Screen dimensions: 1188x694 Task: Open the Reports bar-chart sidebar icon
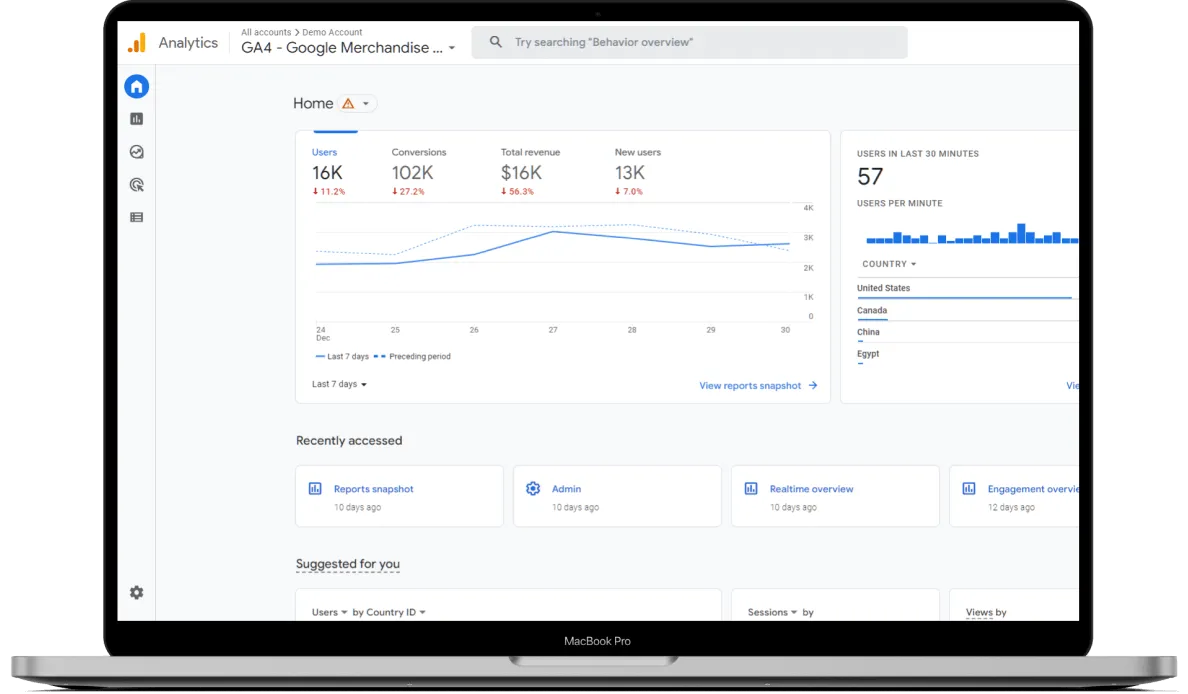[x=136, y=119]
